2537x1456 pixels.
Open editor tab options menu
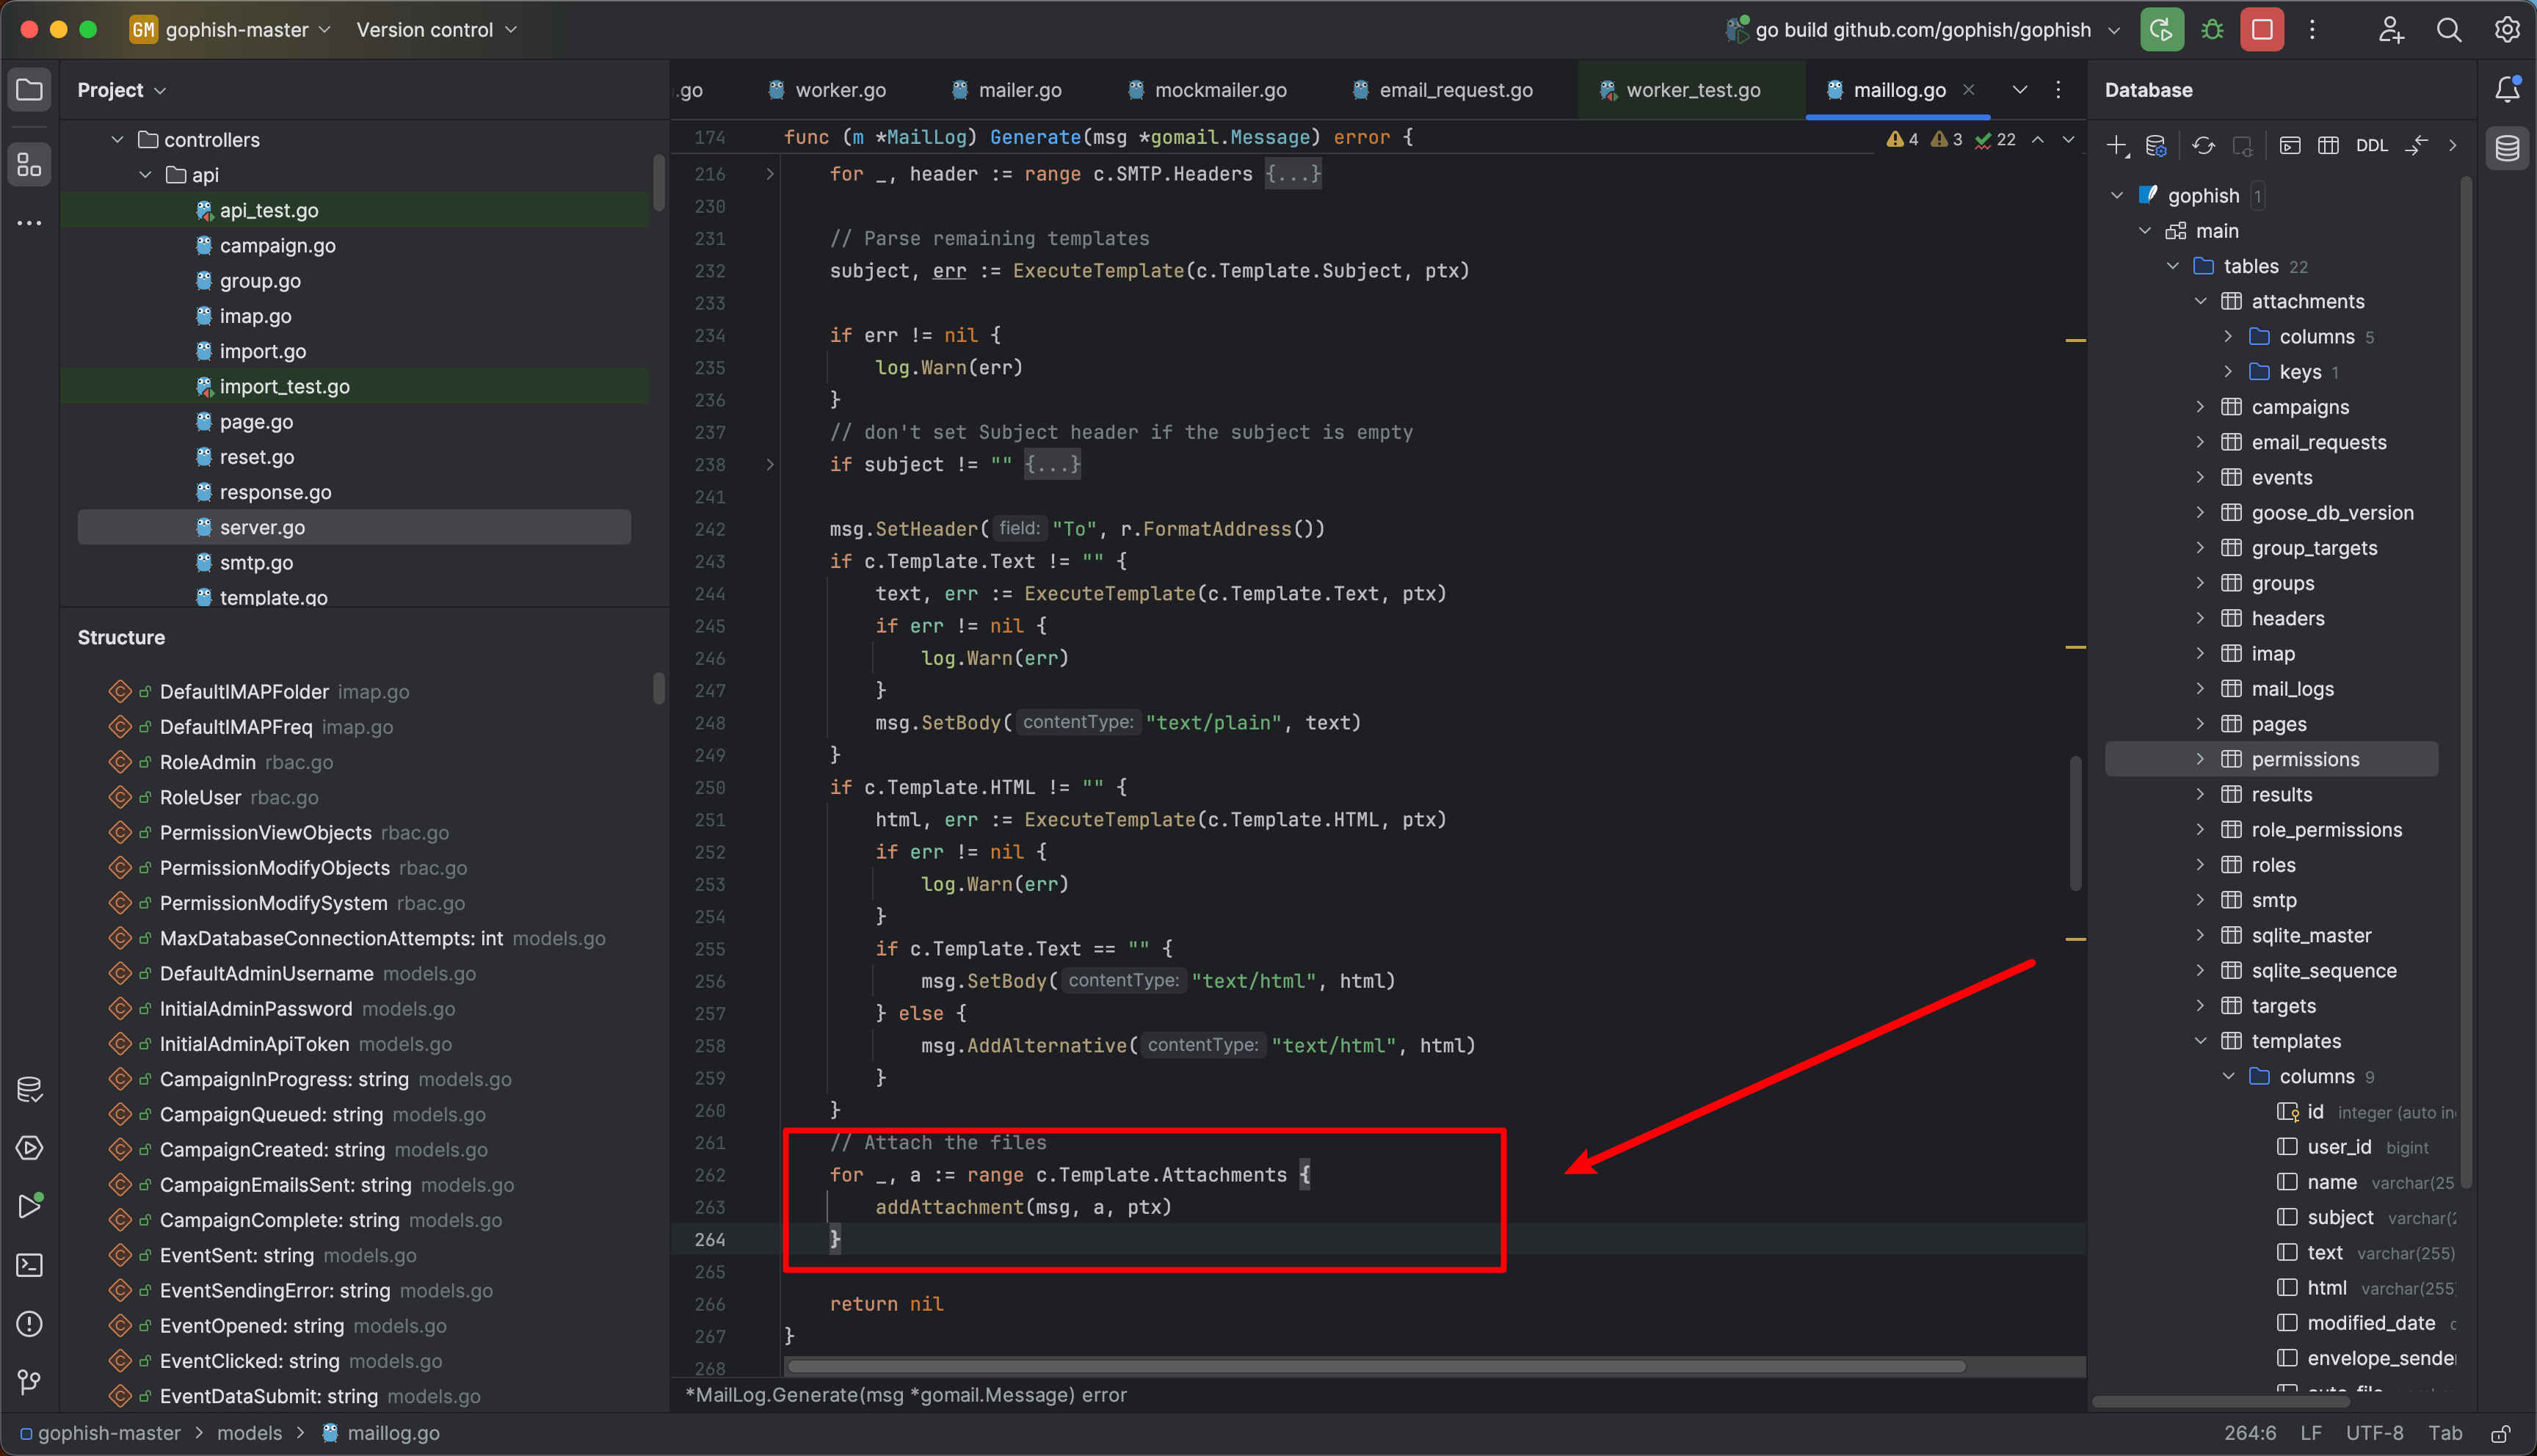(2058, 90)
